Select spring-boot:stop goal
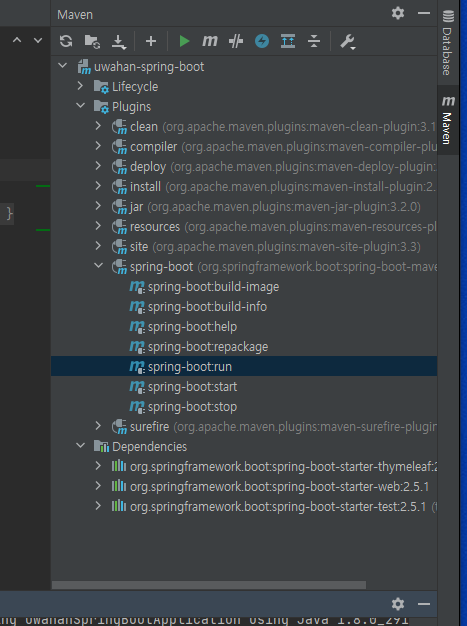The width and height of the screenshot is (467, 626). pos(192,406)
